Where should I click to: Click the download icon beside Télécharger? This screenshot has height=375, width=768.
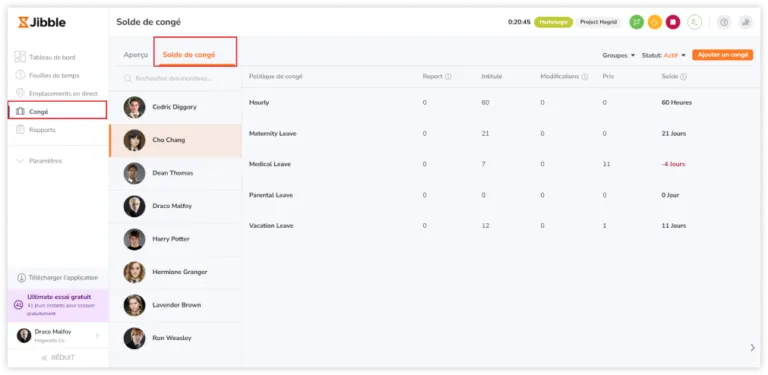pos(21,278)
